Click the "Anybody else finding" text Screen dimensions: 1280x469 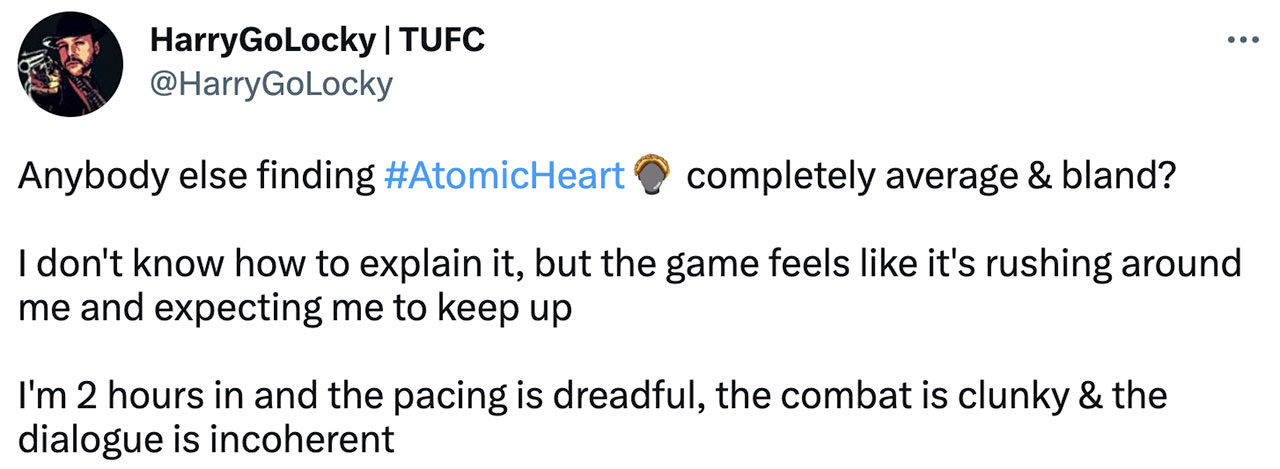pos(196,177)
